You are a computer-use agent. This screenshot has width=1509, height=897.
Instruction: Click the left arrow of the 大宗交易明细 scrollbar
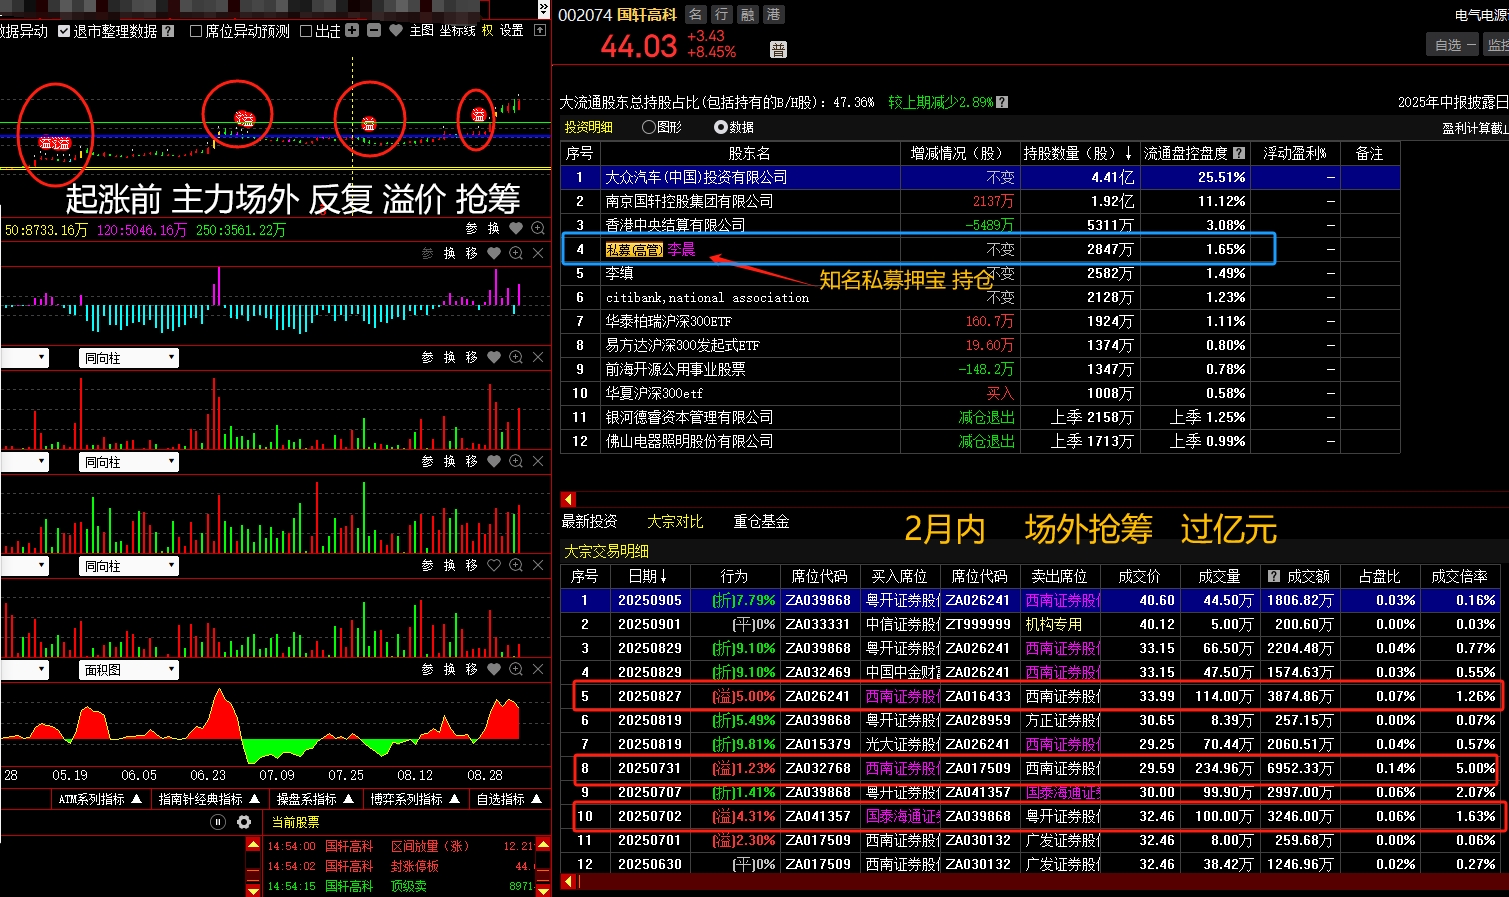(568, 881)
